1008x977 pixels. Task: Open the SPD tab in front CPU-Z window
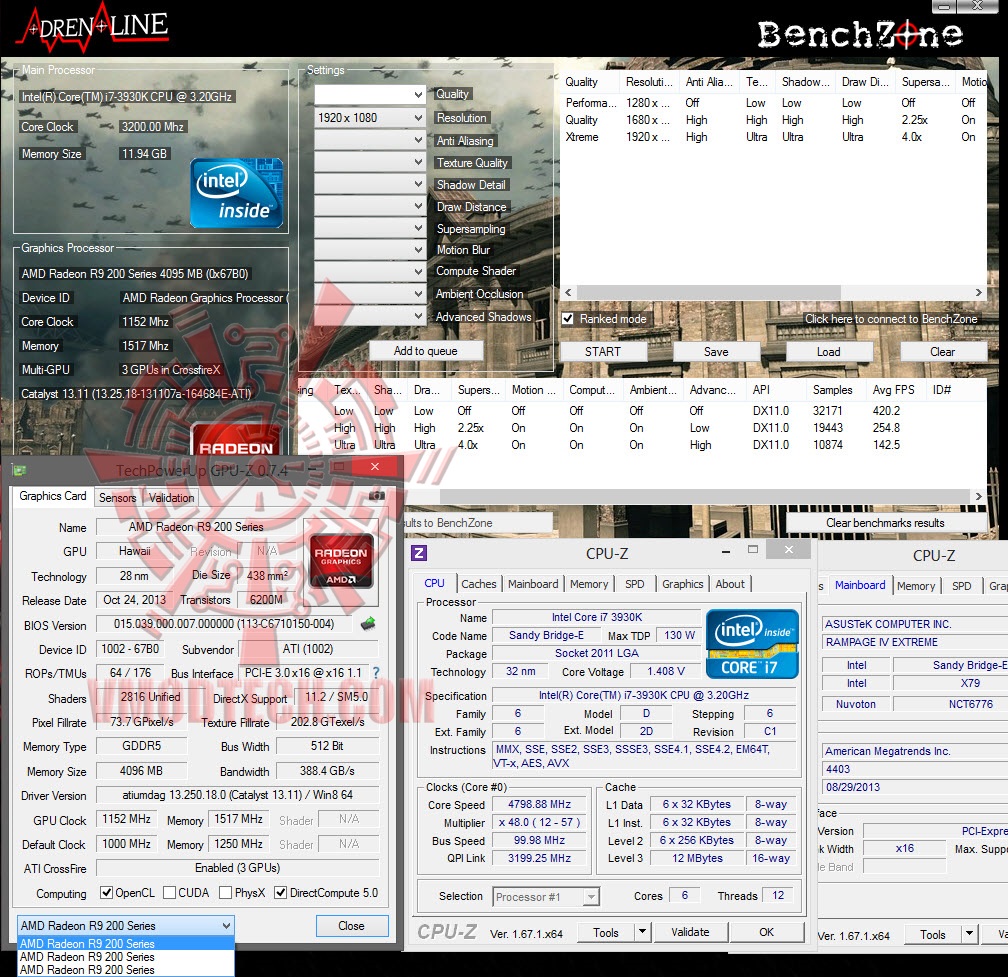634,584
